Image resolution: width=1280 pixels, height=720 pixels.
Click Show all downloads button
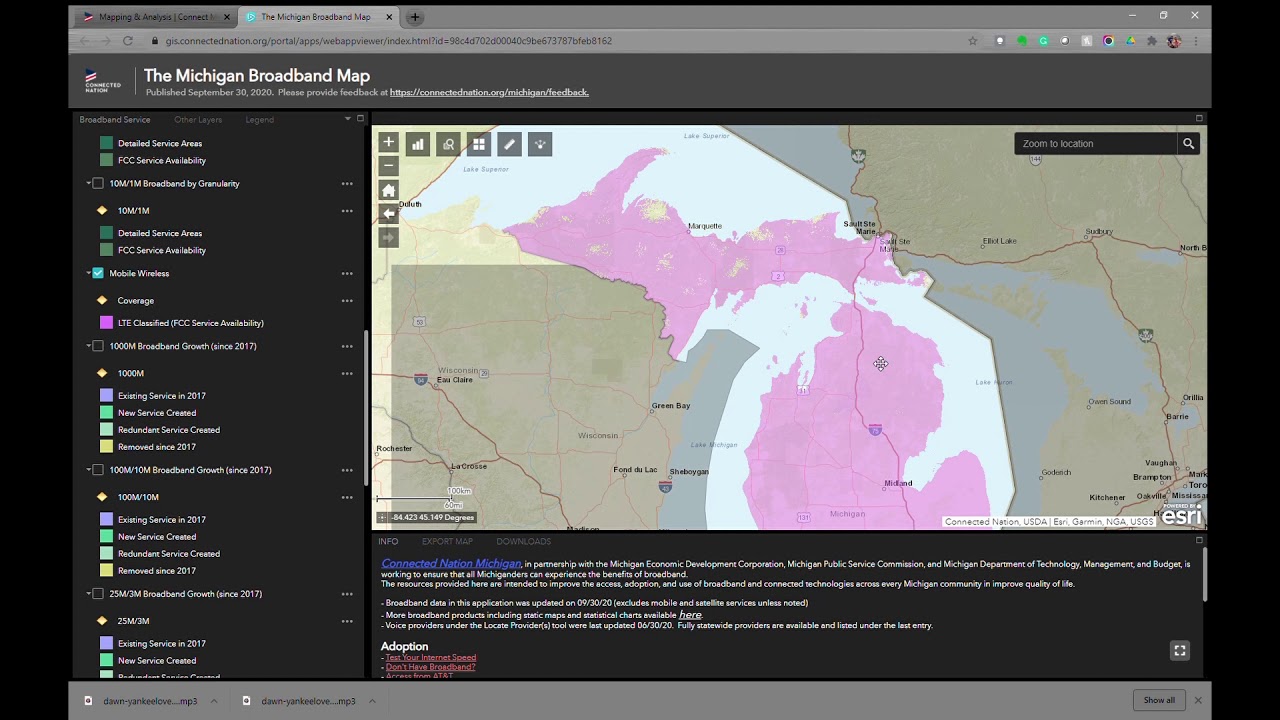point(1159,700)
